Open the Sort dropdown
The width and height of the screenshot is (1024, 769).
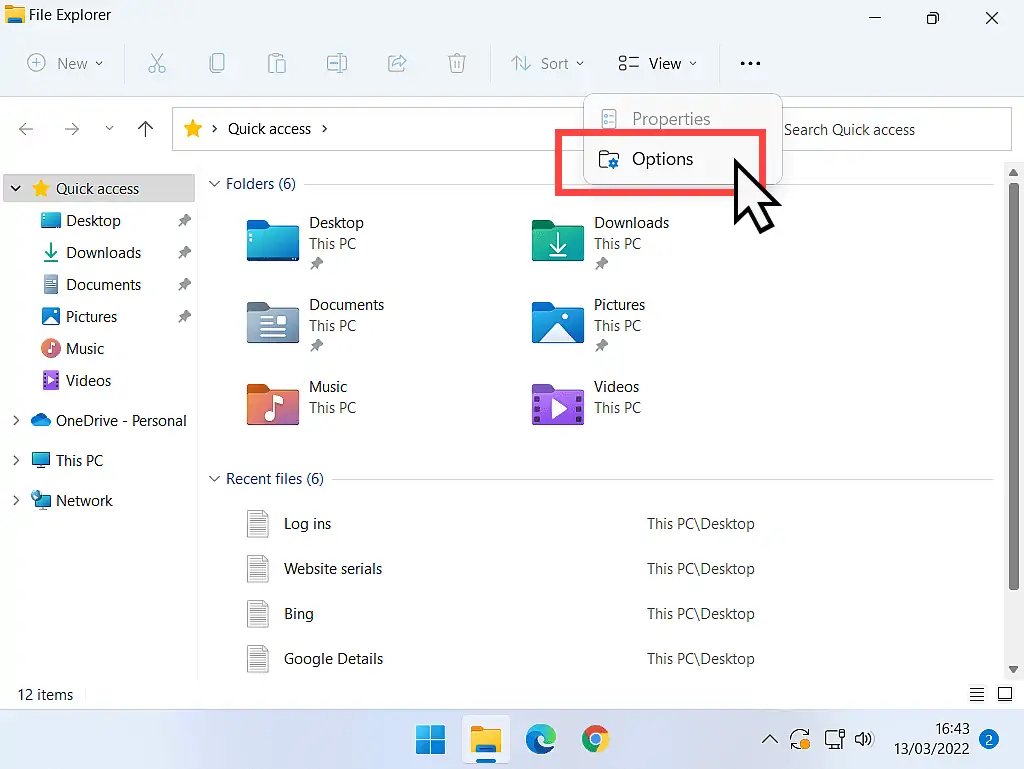[547, 63]
